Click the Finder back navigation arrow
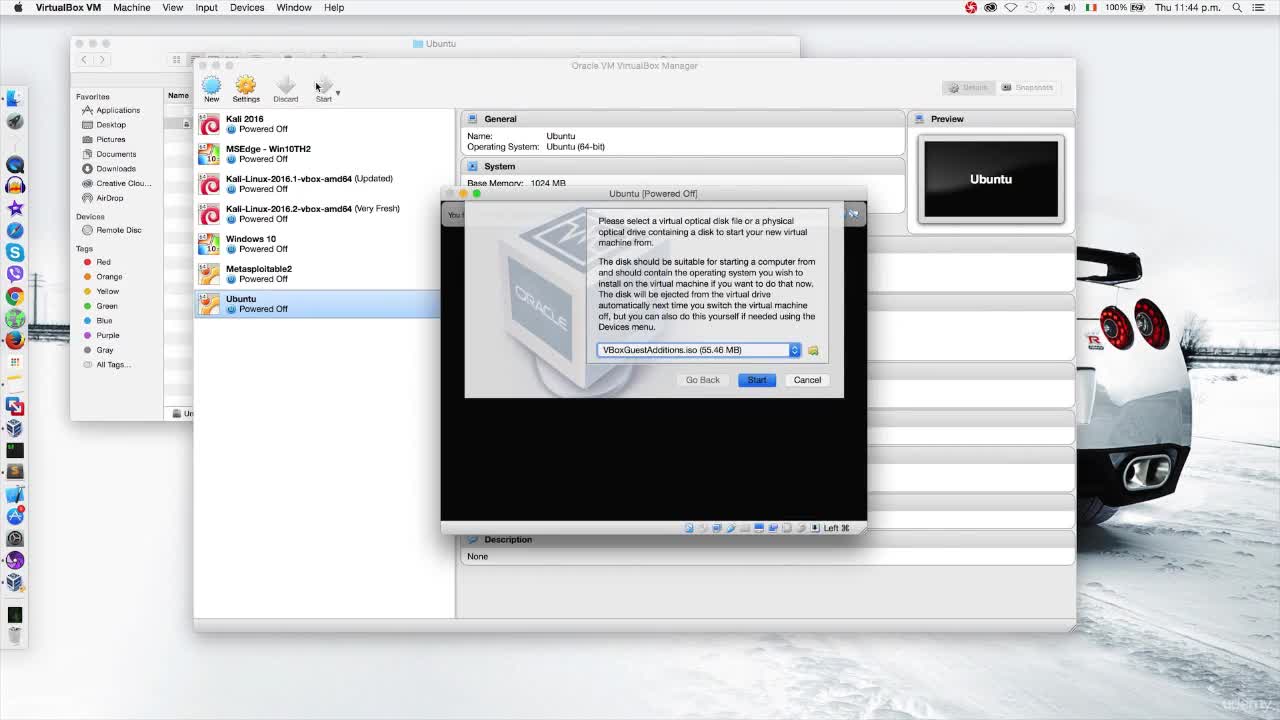This screenshot has width=1280, height=720. point(85,60)
